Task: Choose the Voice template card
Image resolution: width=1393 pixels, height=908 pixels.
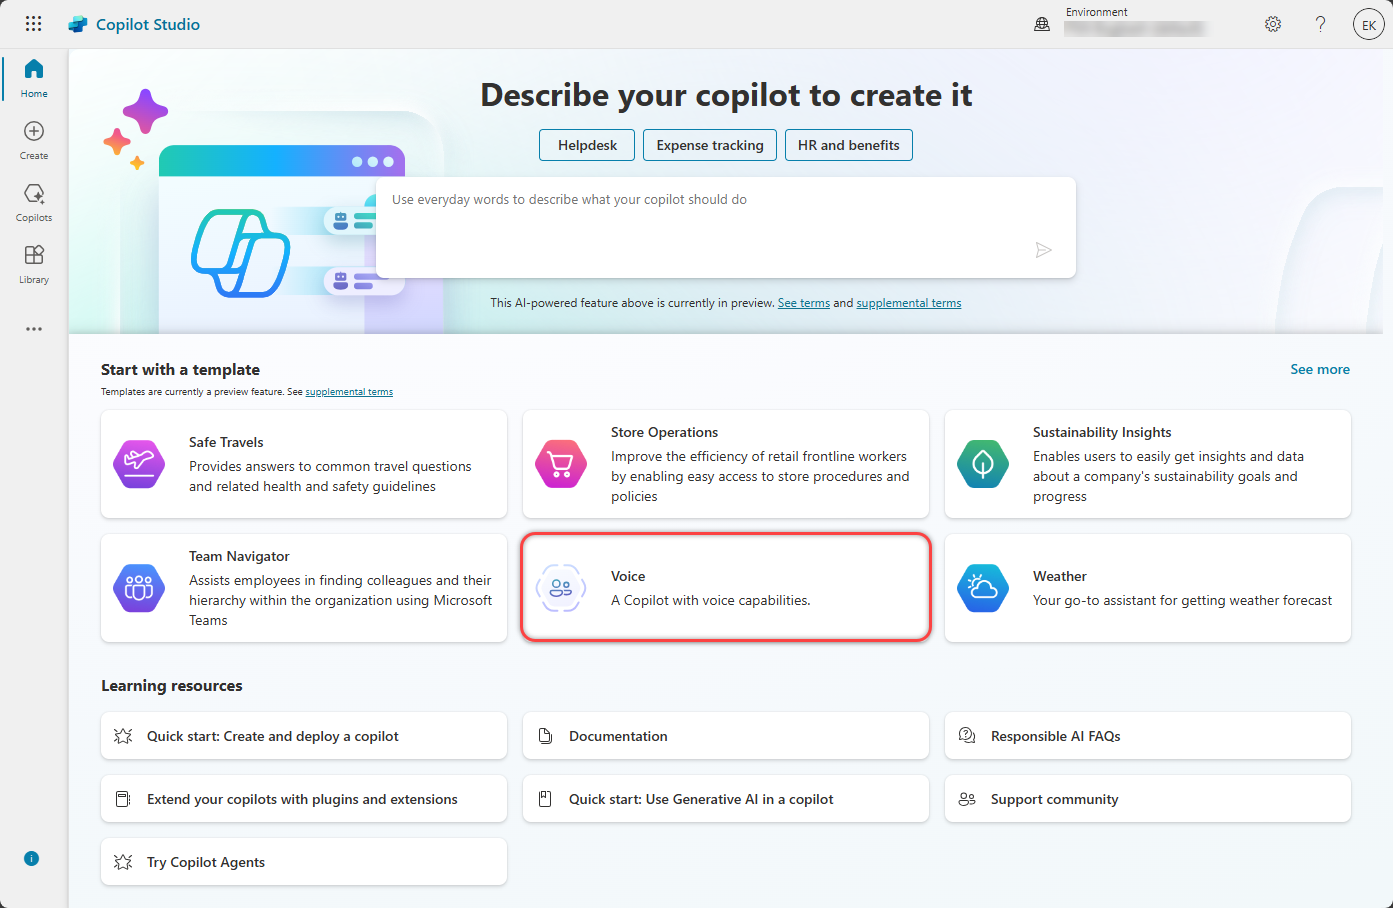Action: click(726, 588)
